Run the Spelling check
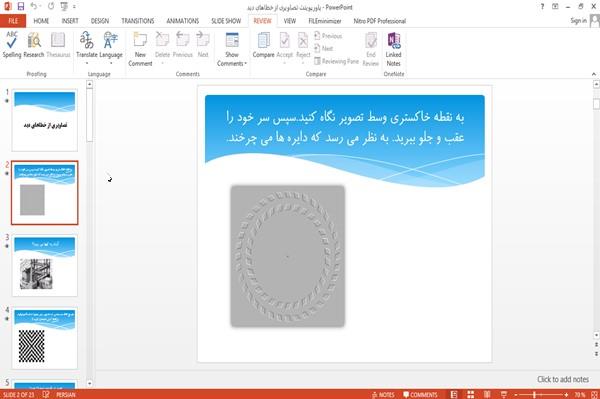This screenshot has width=600, height=399. tap(11, 45)
